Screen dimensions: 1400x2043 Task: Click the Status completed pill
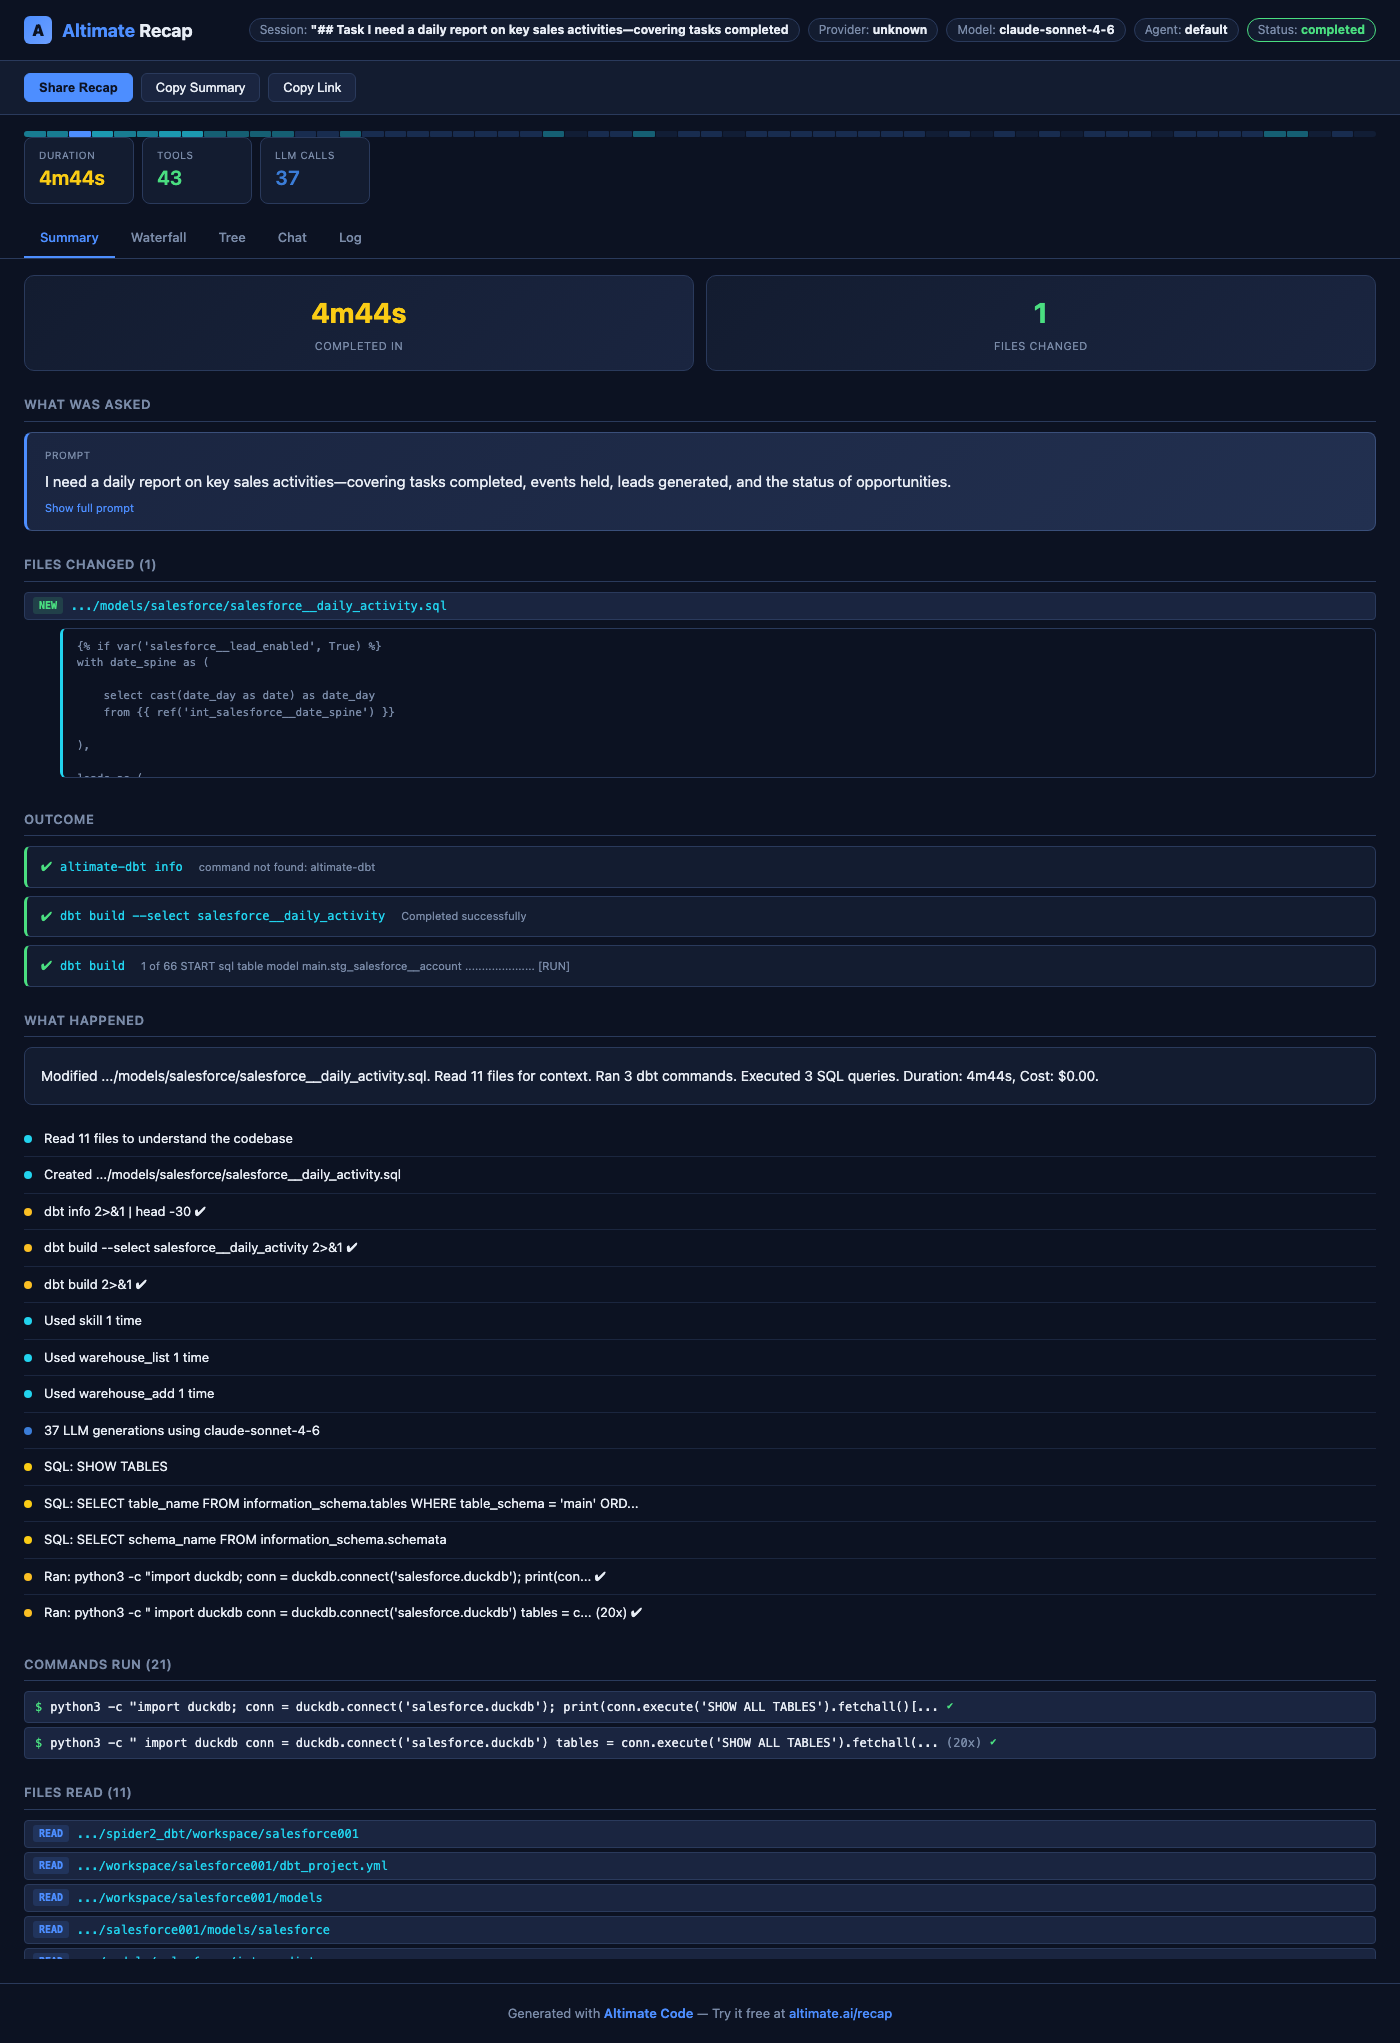pos(1310,30)
